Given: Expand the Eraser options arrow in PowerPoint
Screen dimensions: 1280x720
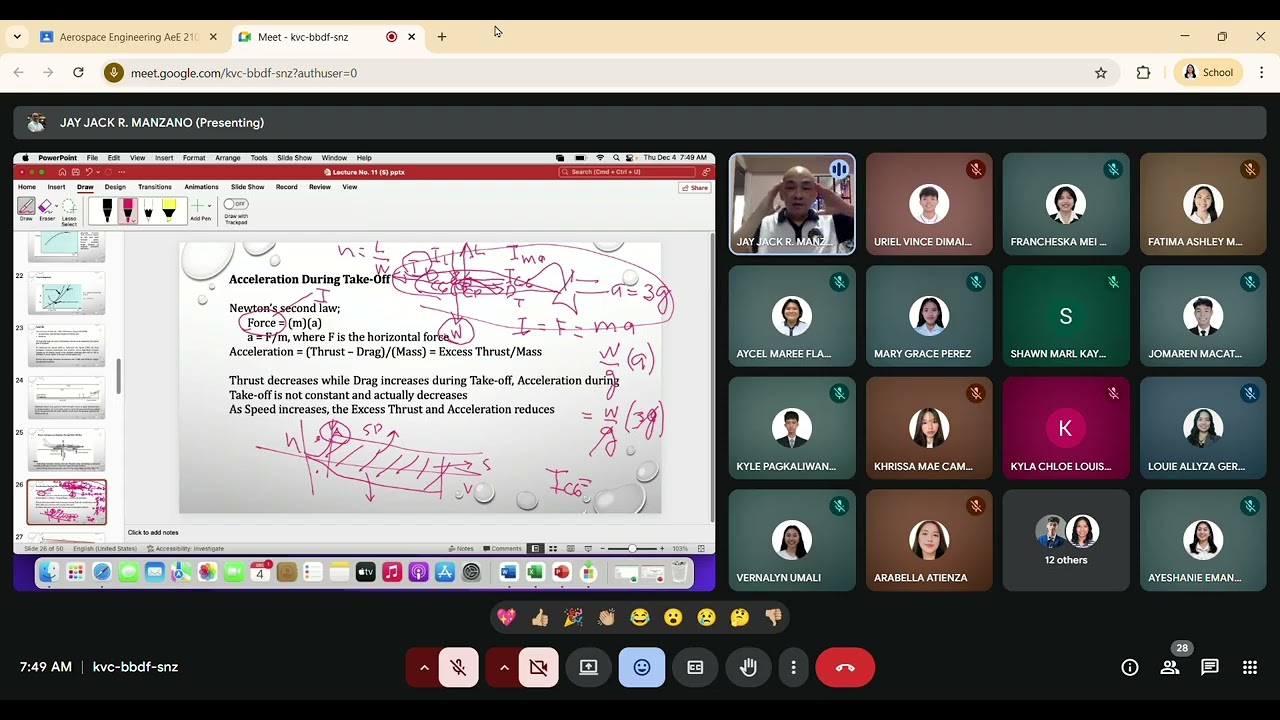Looking at the screenshot, I should pos(57,206).
